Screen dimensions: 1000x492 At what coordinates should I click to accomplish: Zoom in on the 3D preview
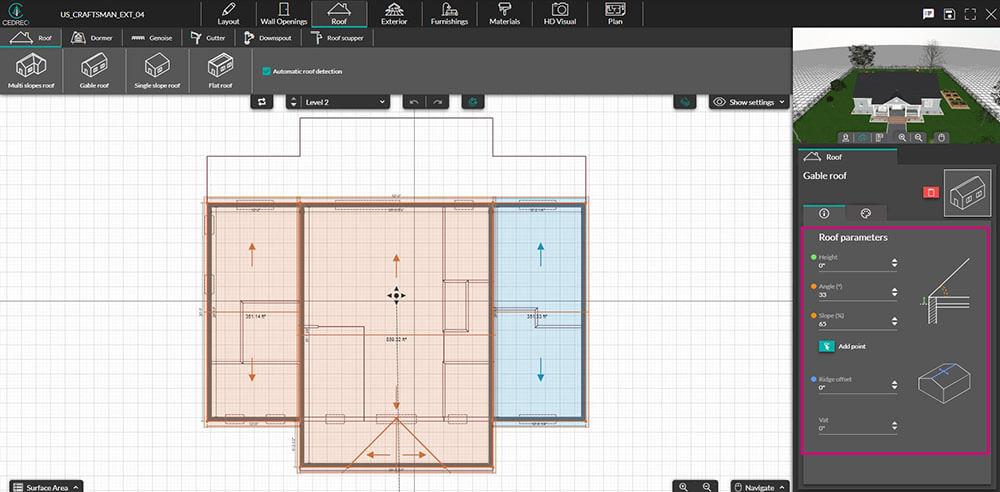[x=903, y=136]
